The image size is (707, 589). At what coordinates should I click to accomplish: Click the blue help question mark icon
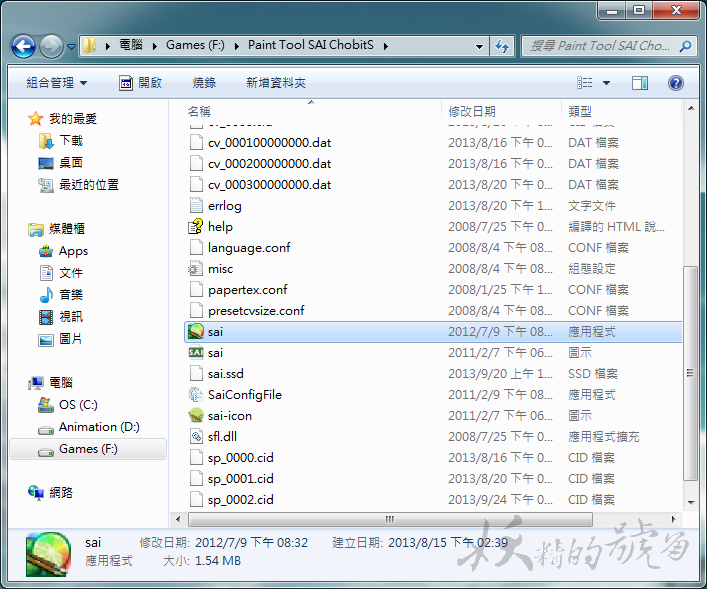[675, 83]
